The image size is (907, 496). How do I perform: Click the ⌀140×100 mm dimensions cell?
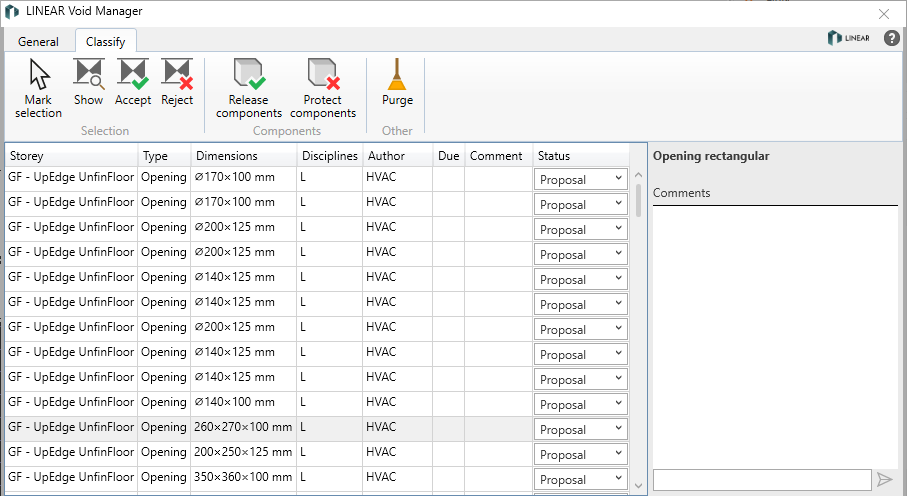[x=244, y=402]
